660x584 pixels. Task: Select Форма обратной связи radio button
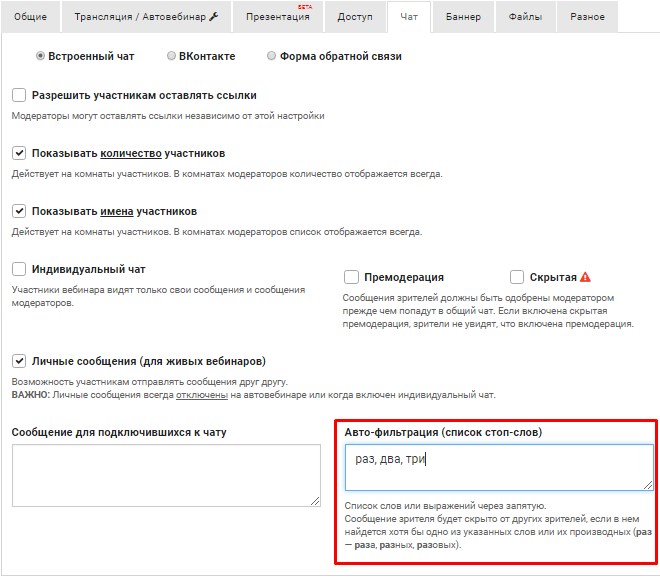tap(272, 56)
